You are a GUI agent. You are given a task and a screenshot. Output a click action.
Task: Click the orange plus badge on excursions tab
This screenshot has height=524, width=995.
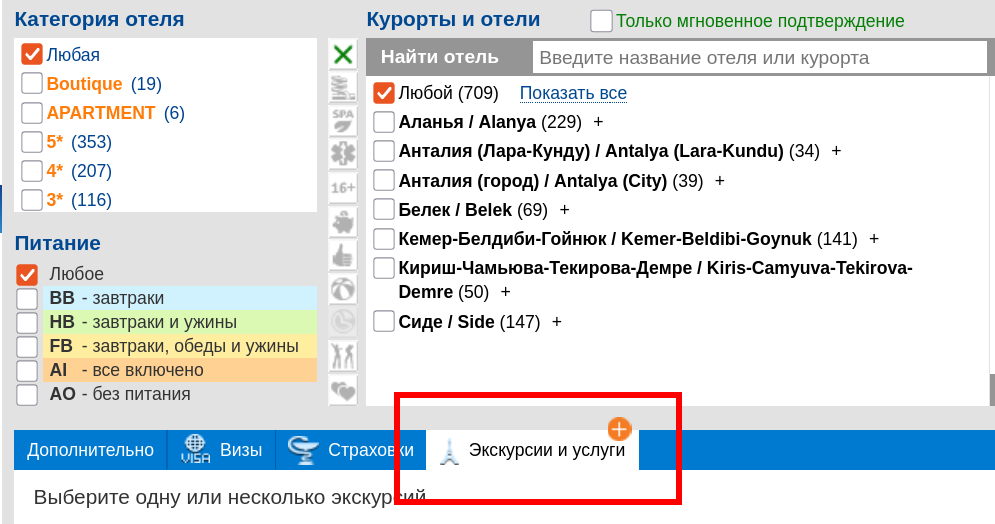[620, 429]
